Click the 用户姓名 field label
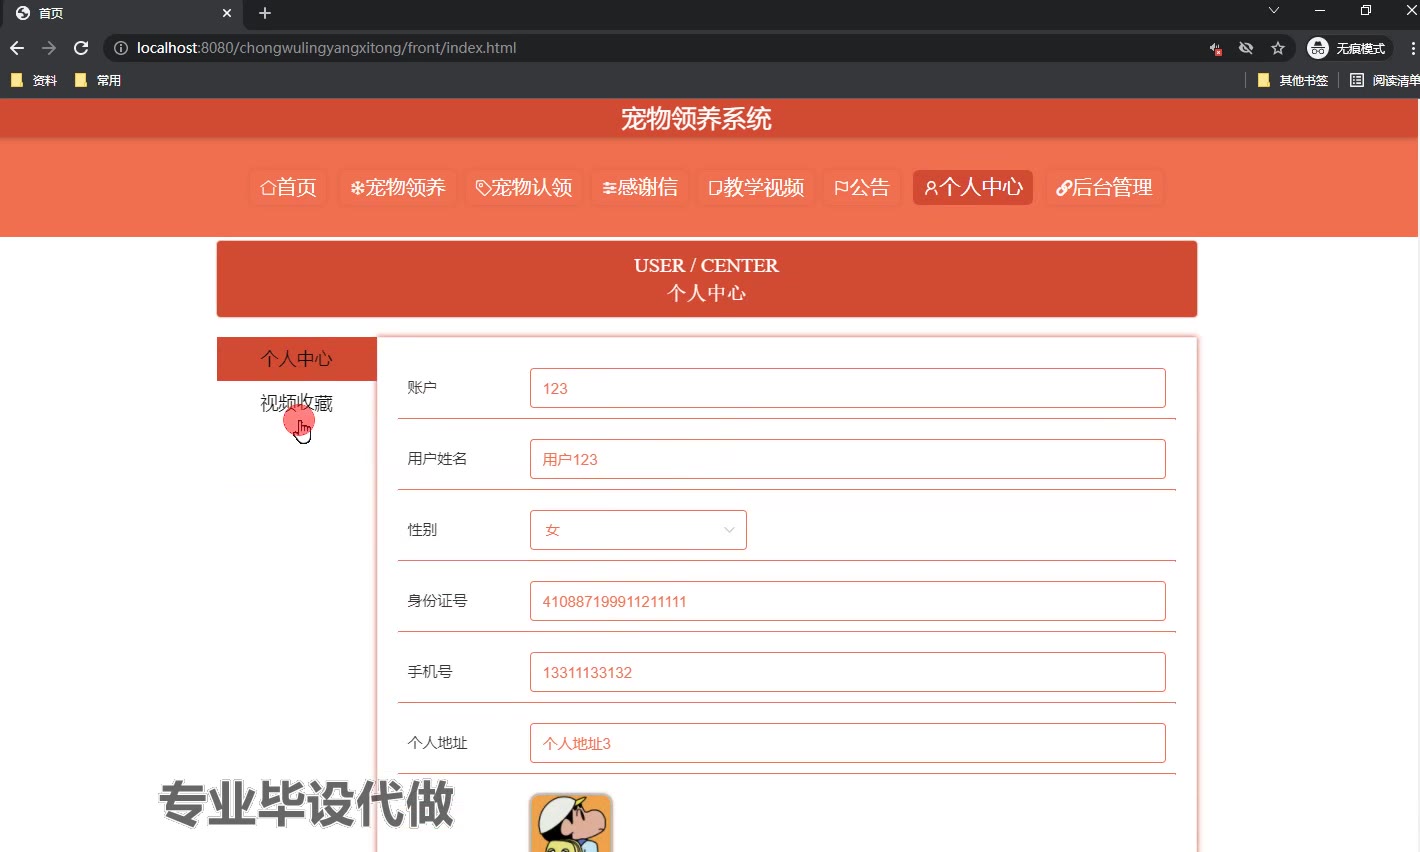This screenshot has height=852, width=1420. pyautogui.click(x=437, y=459)
